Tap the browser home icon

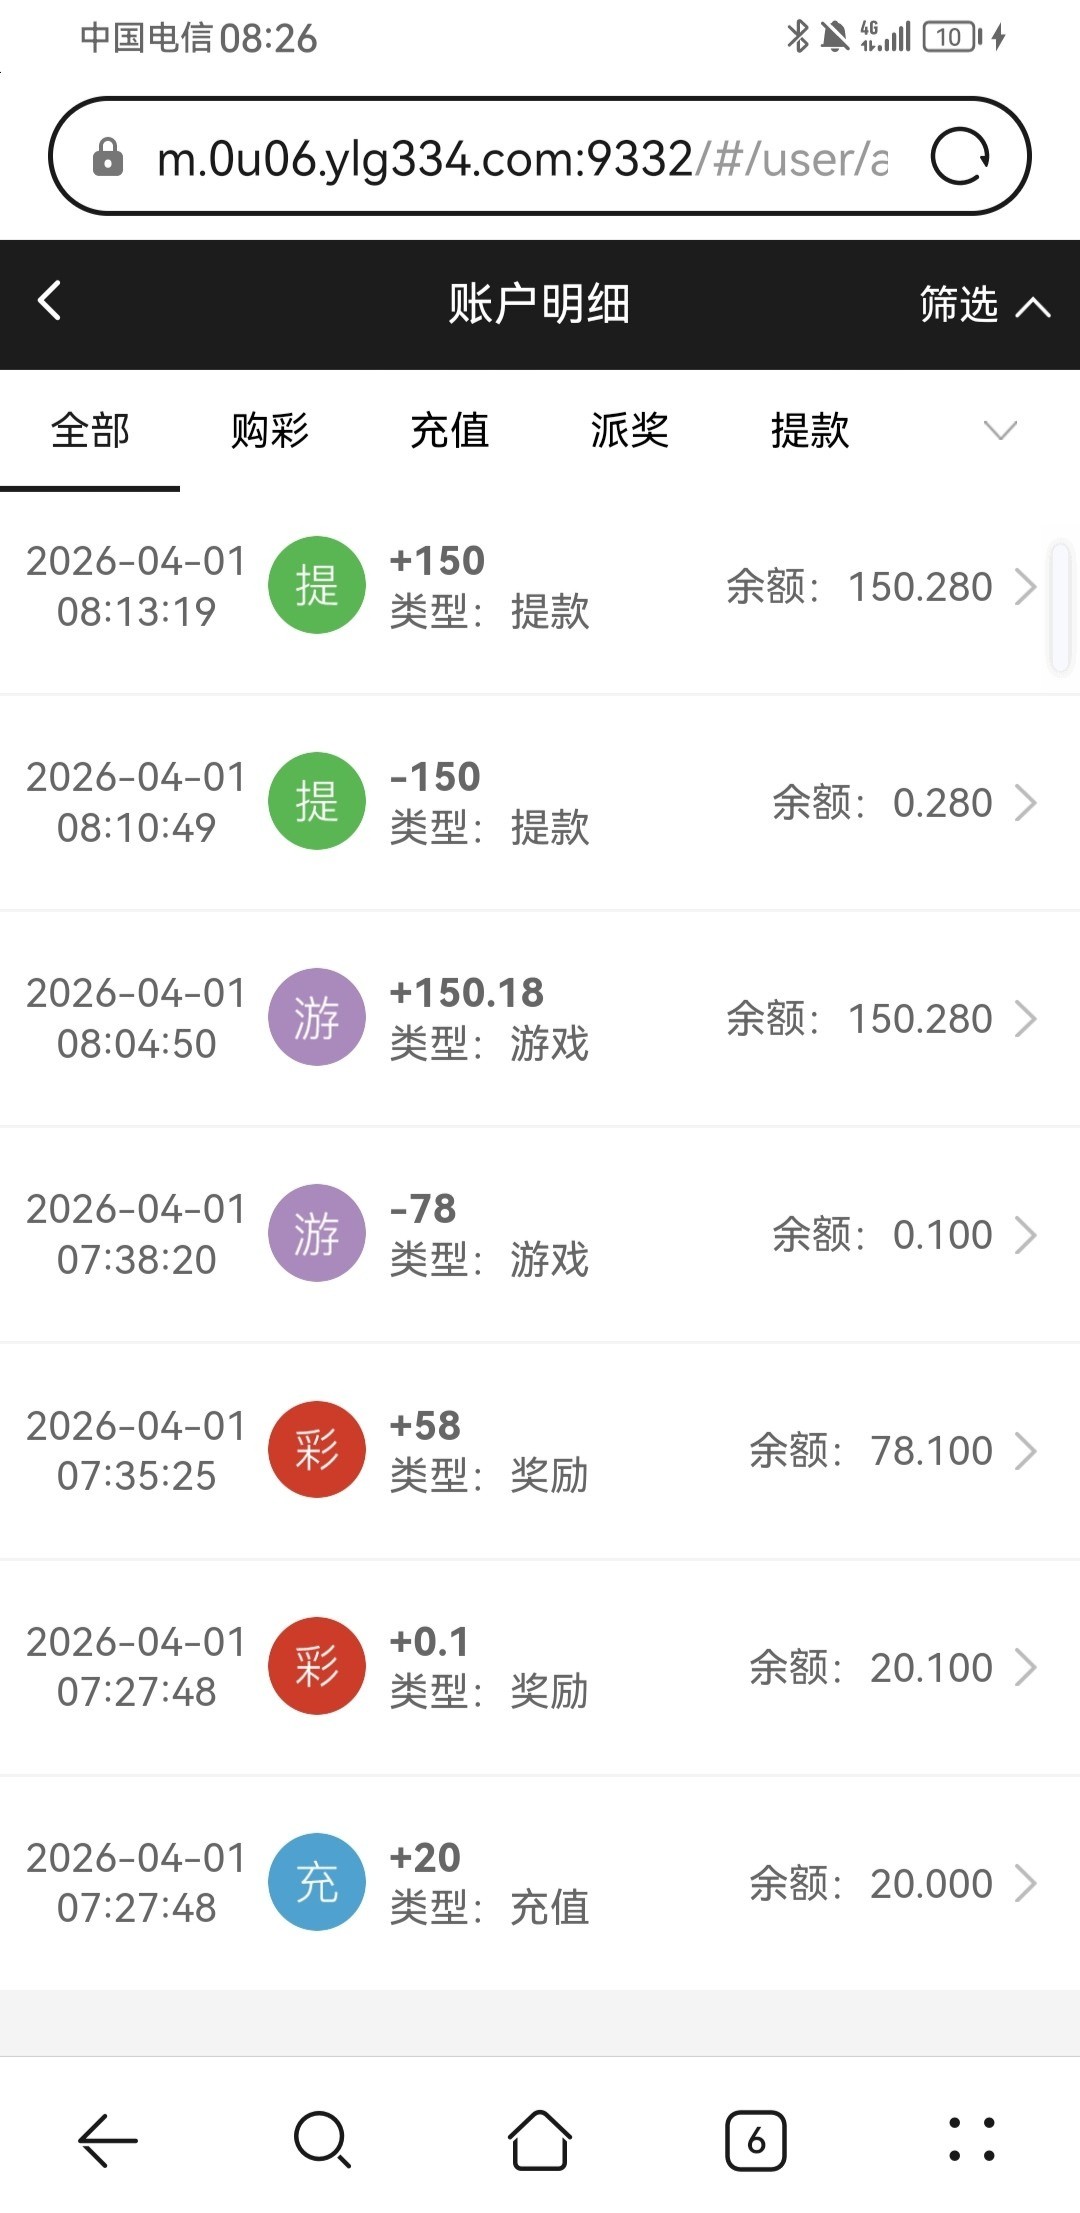tap(539, 2141)
